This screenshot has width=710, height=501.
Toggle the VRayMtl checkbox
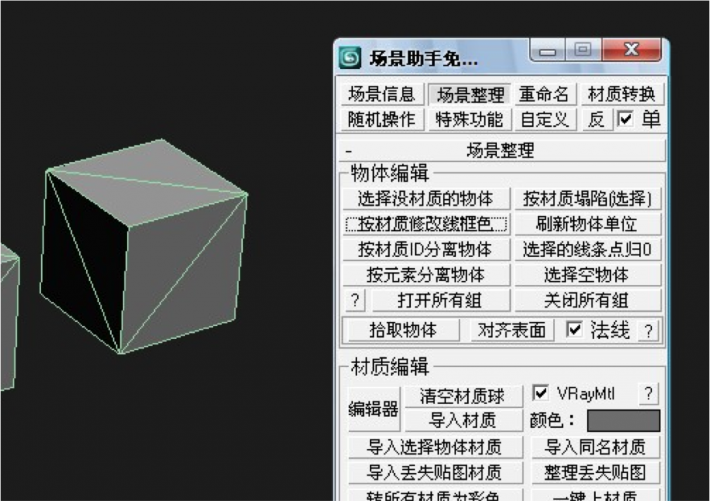click(x=540, y=393)
